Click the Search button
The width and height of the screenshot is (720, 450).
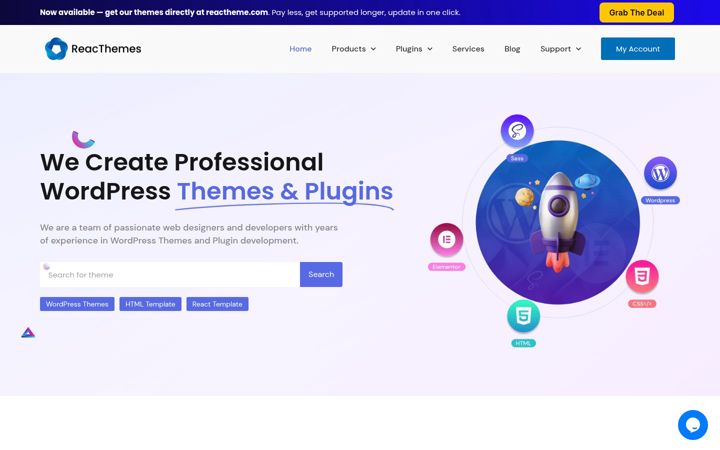tap(321, 274)
